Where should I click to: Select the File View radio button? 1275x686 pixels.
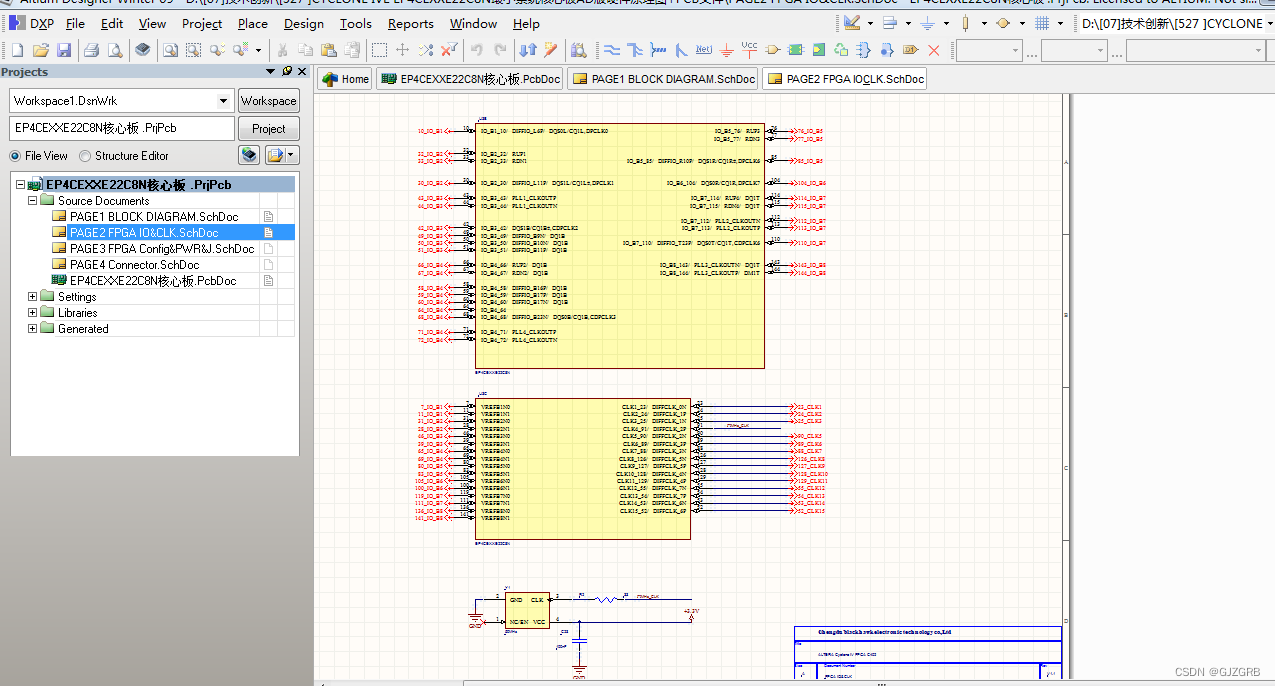pos(15,156)
